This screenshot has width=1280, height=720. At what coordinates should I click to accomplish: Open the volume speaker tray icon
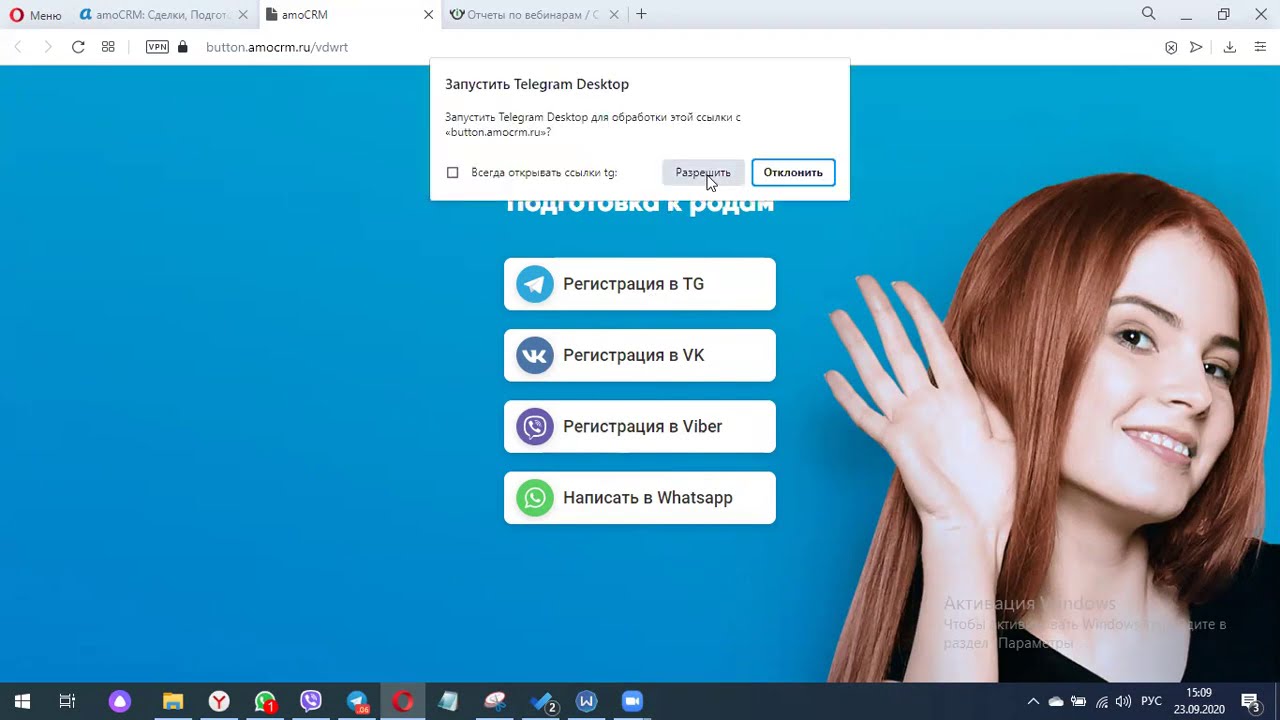point(1124,701)
